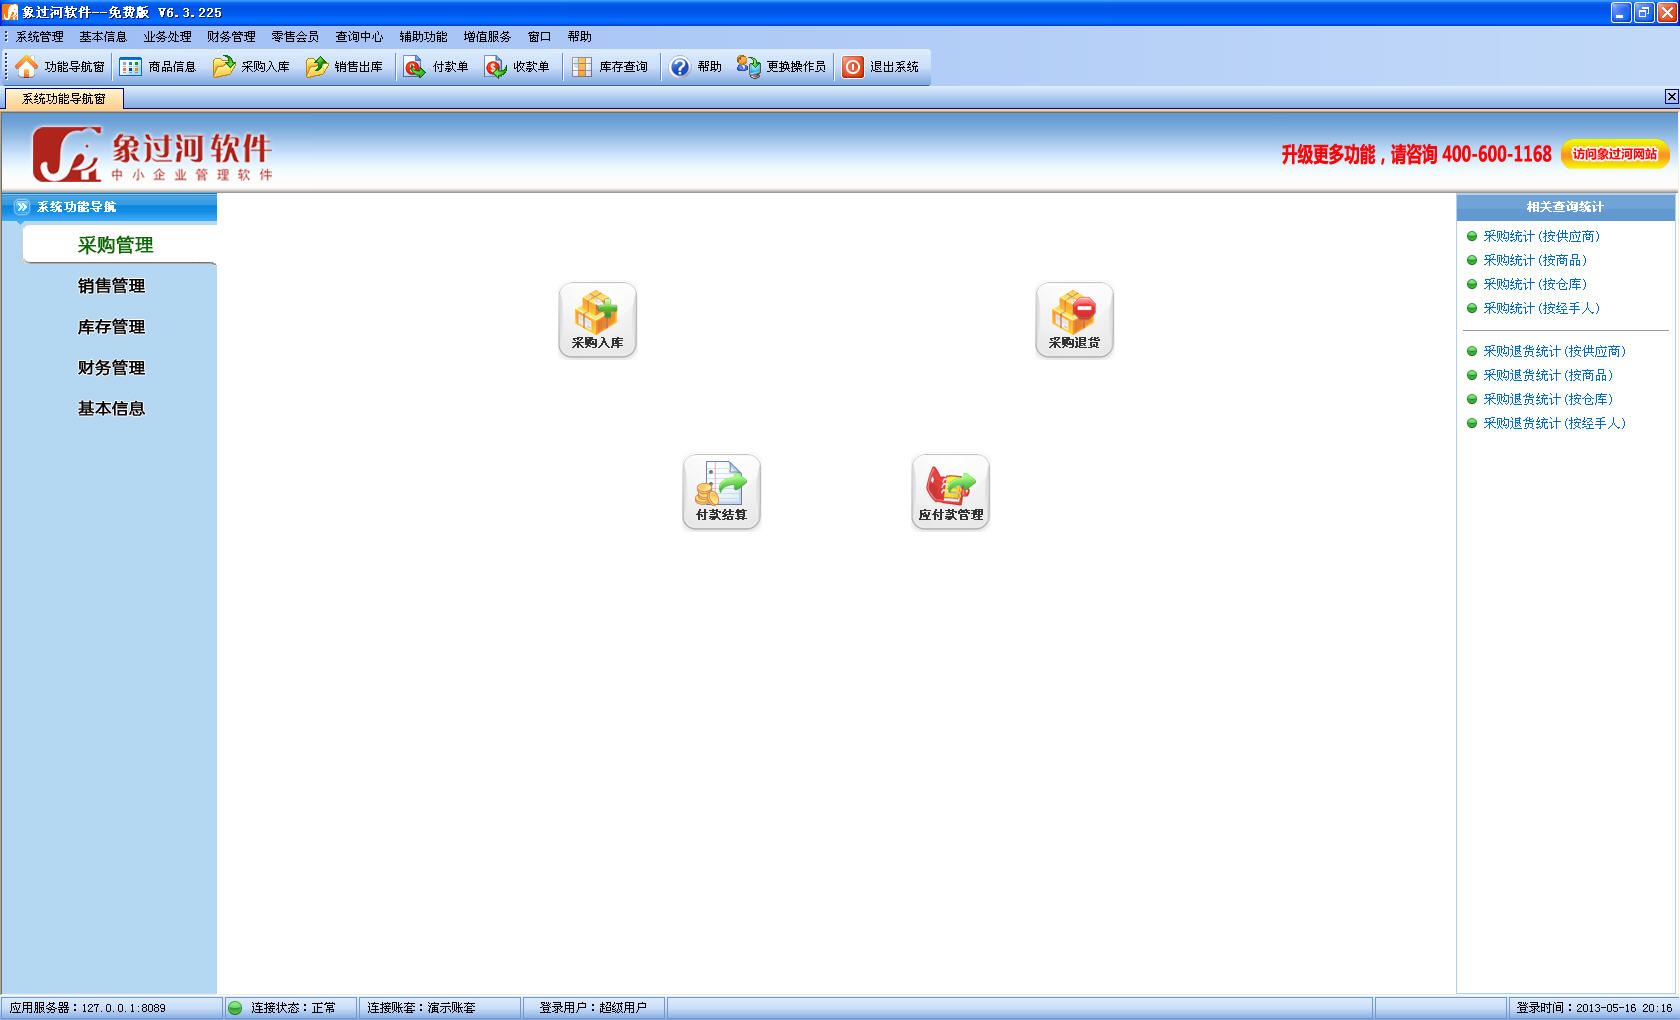Open the 系统管理 menu
The width and height of the screenshot is (1680, 1020).
click(x=39, y=37)
